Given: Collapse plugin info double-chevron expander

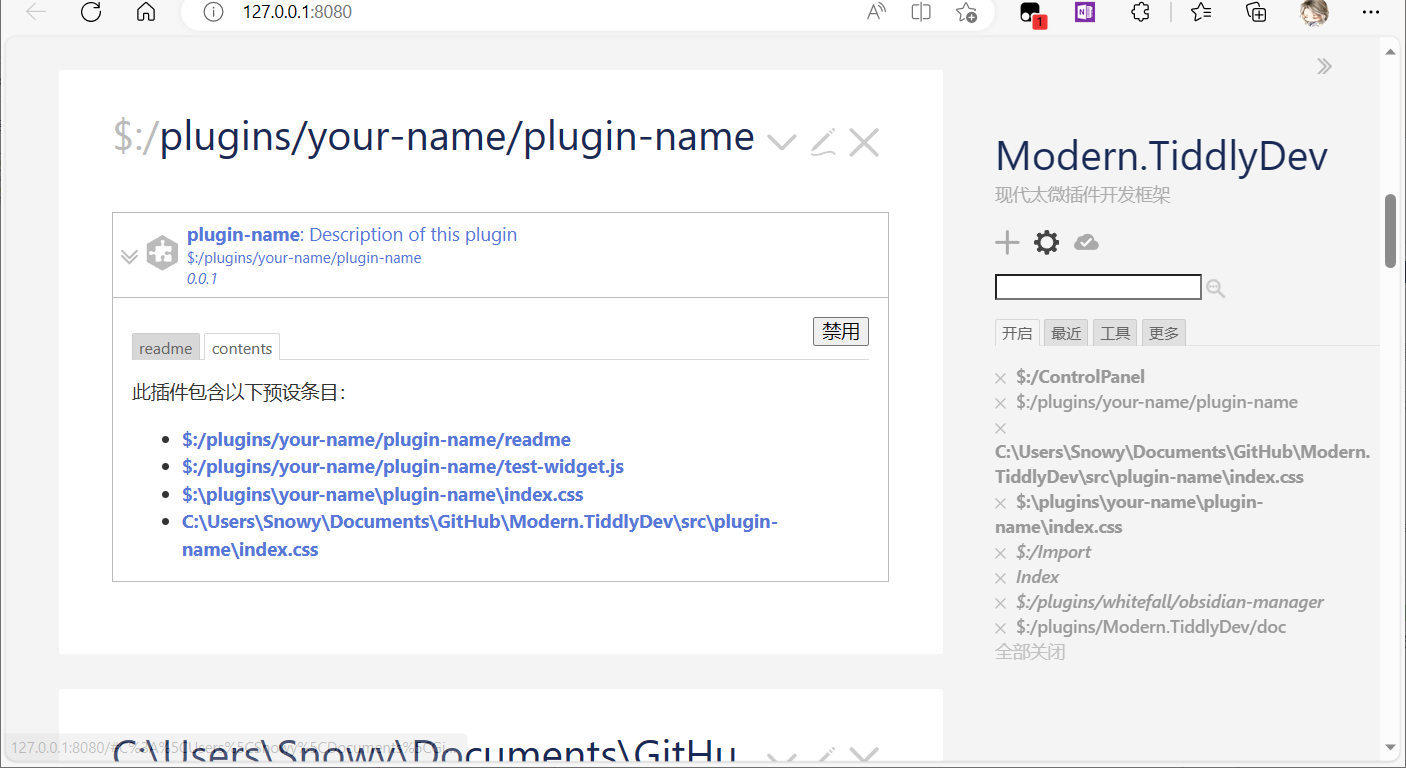Looking at the screenshot, I should click(x=129, y=256).
